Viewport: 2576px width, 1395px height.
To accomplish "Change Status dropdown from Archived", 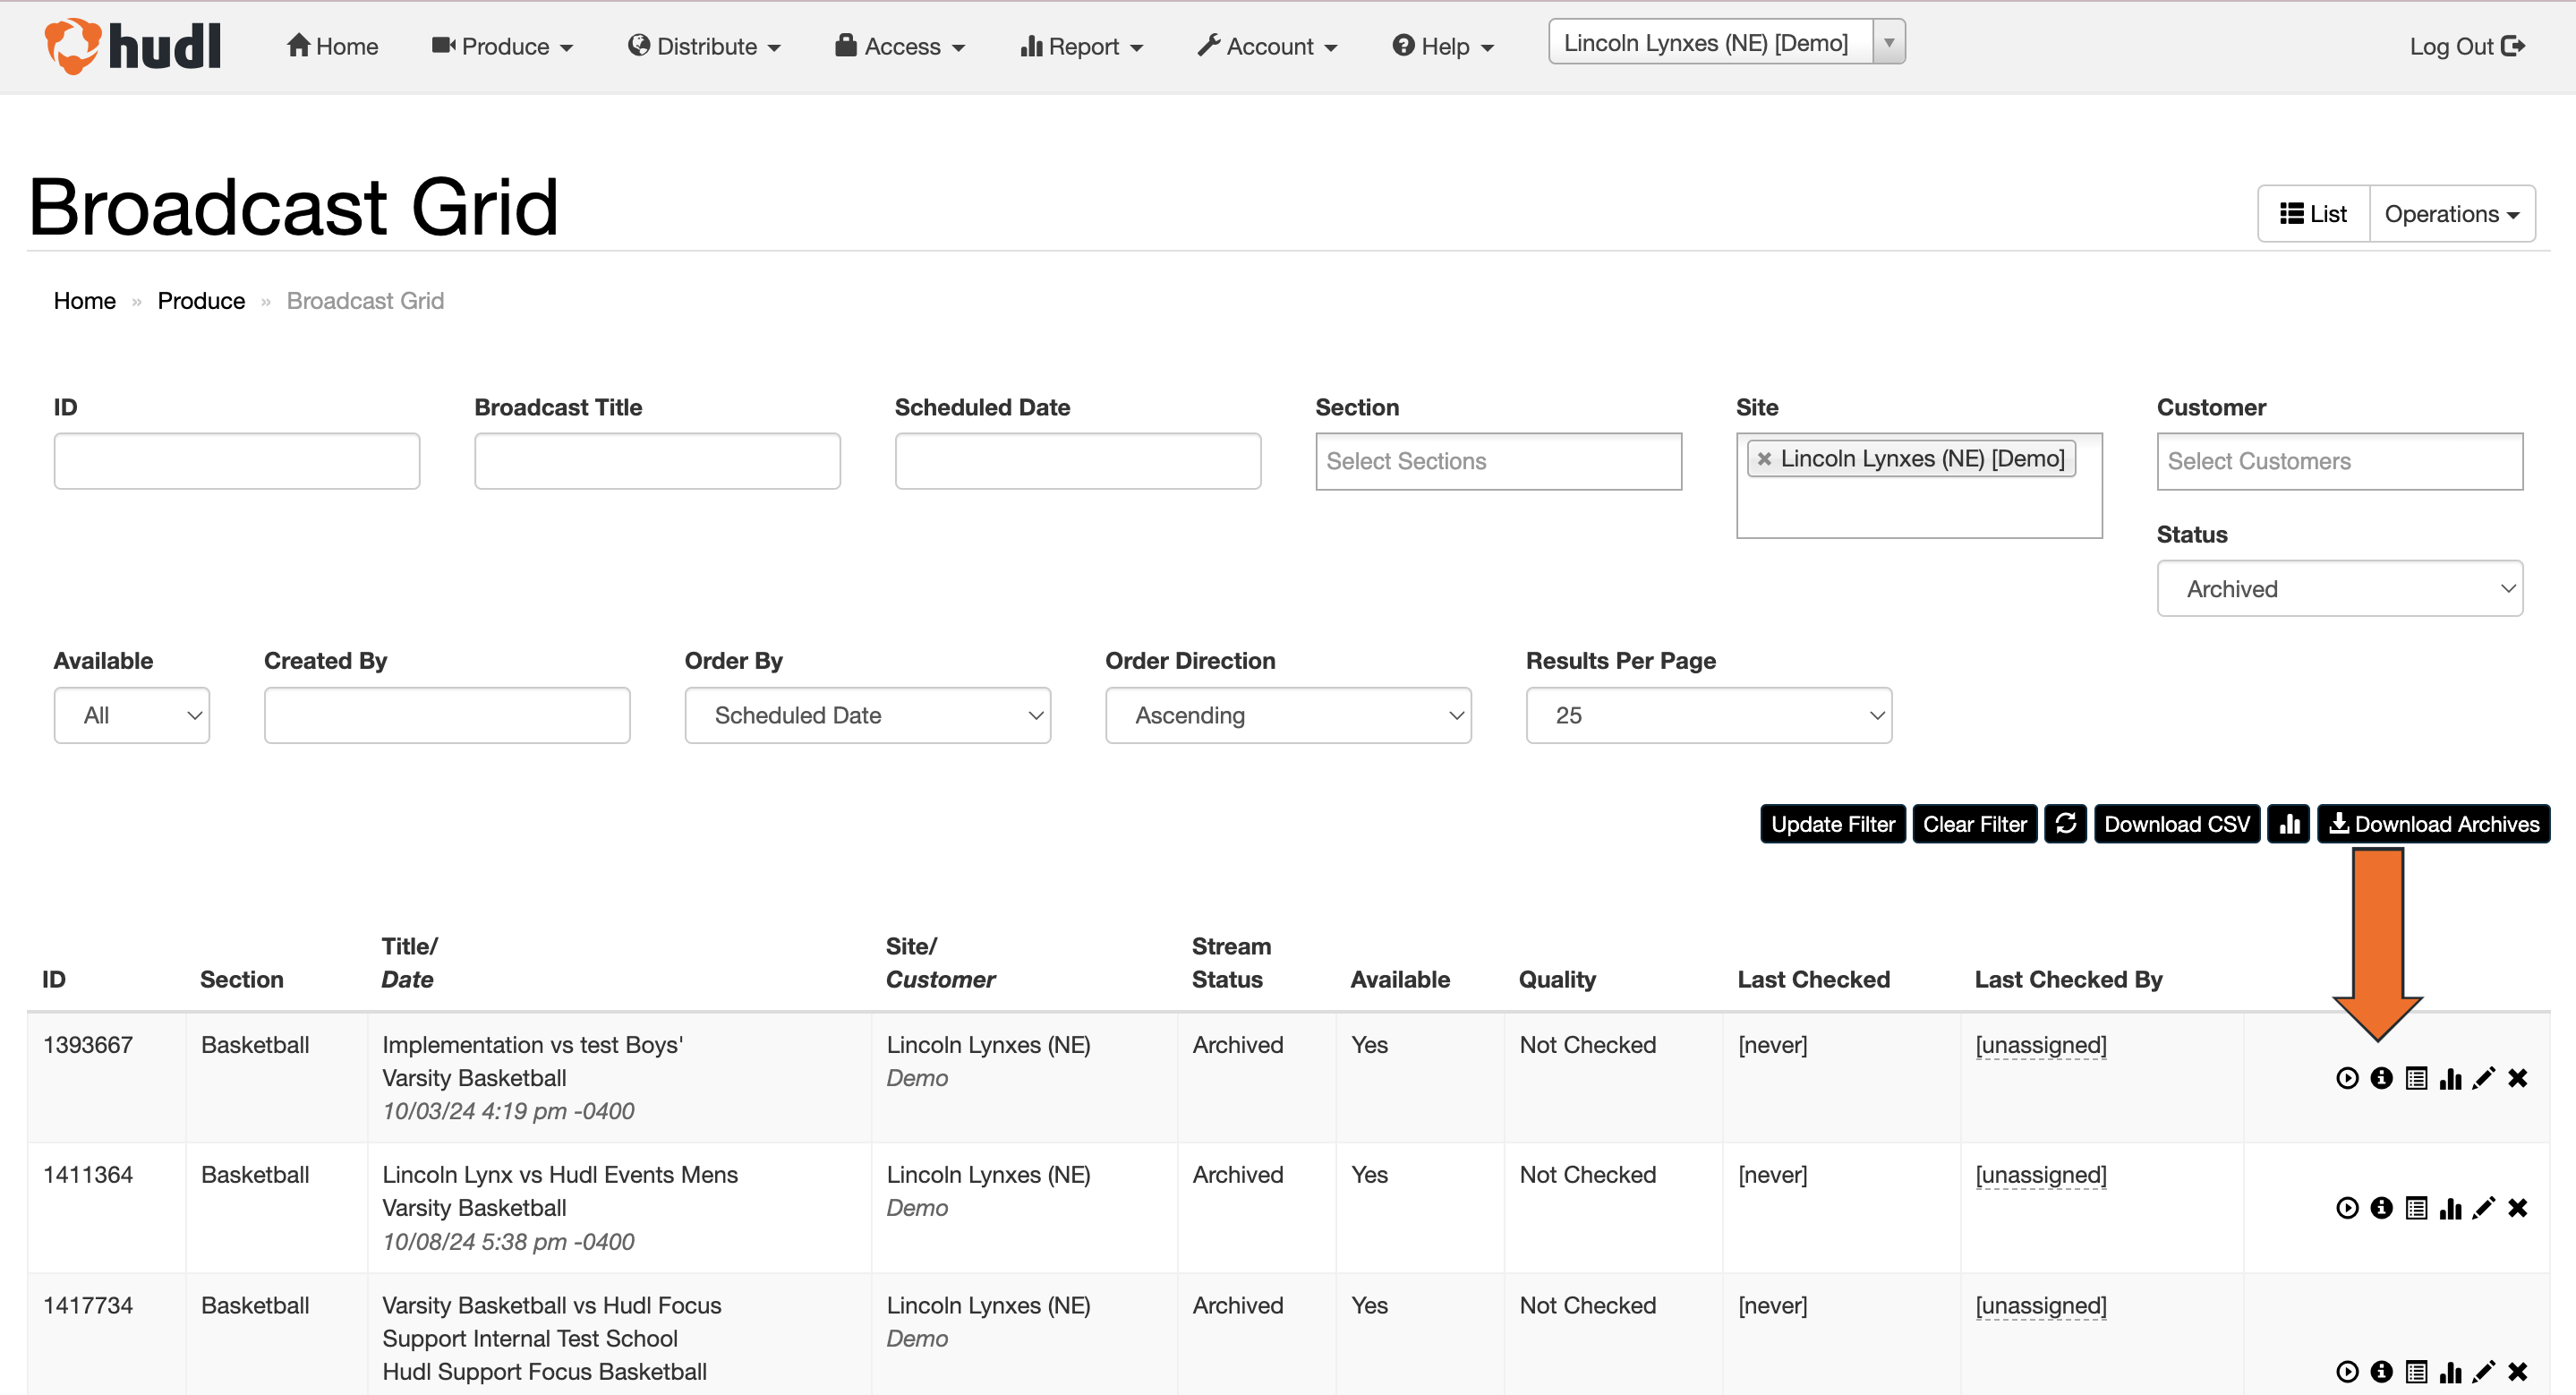I will pyautogui.click(x=2340, y=588).
